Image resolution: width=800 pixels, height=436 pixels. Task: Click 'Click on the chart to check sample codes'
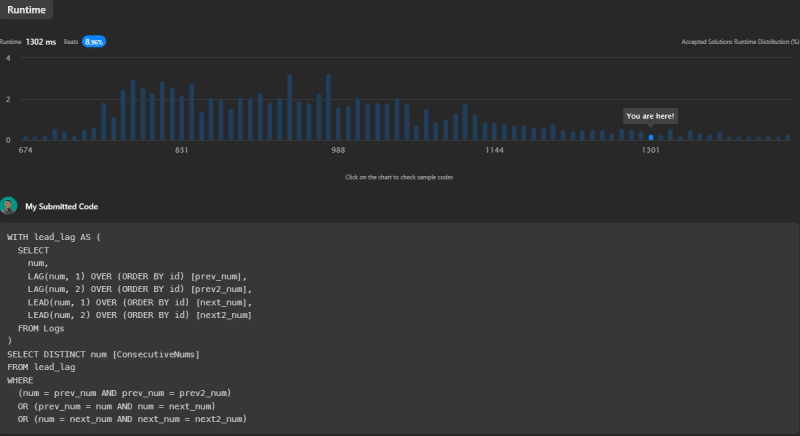click(399, 177)
